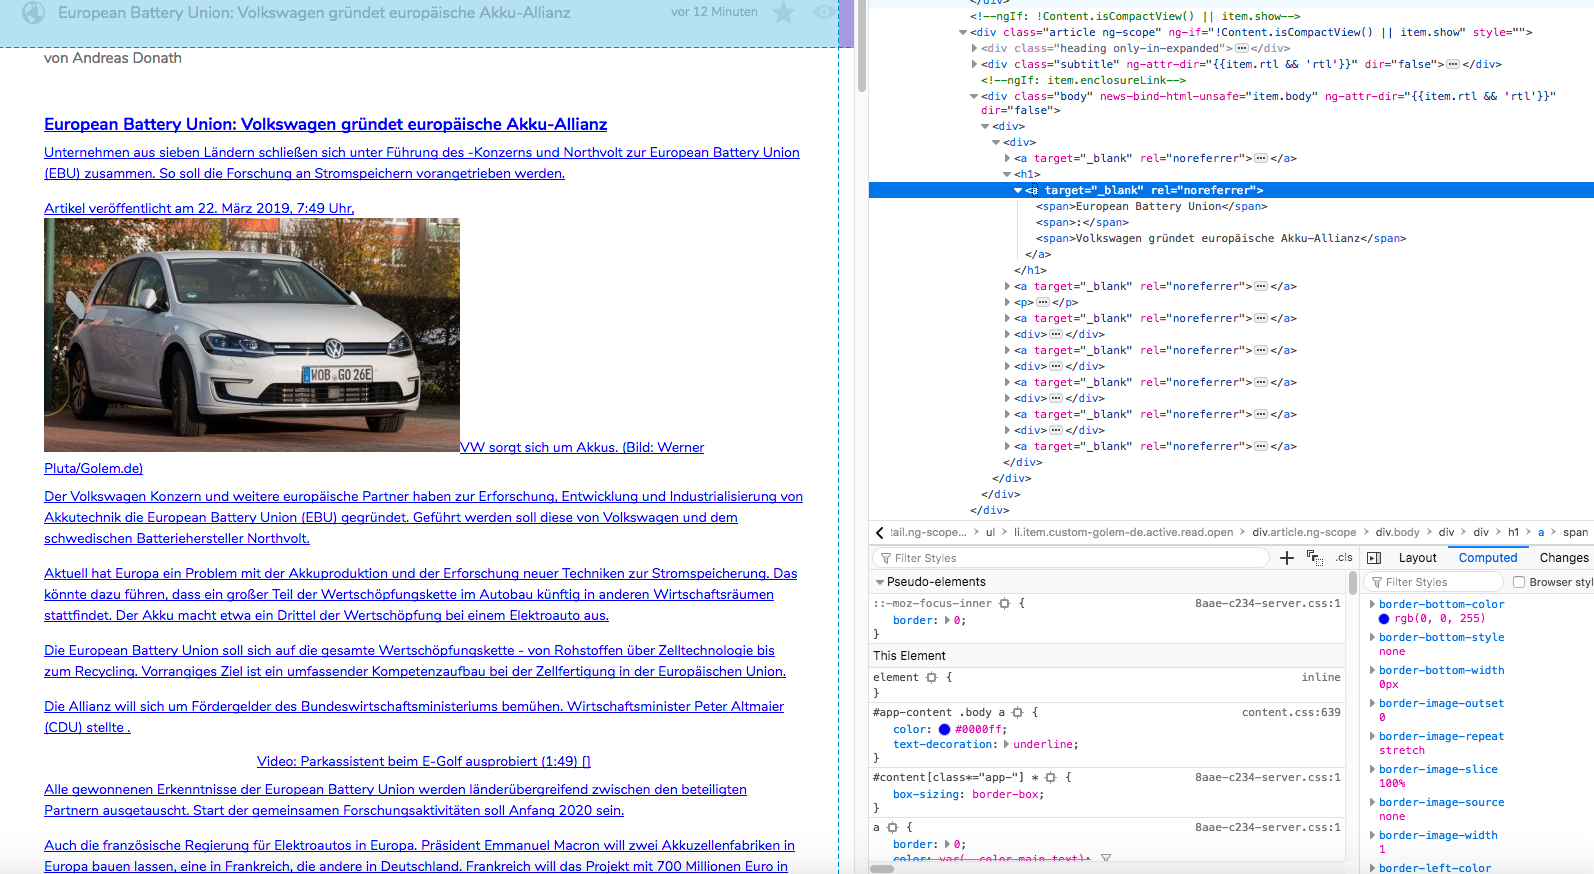This screenshot has height=874, width=1594.
Task: Select the 'European Battery Union' span node
Action: [1151, 206]
